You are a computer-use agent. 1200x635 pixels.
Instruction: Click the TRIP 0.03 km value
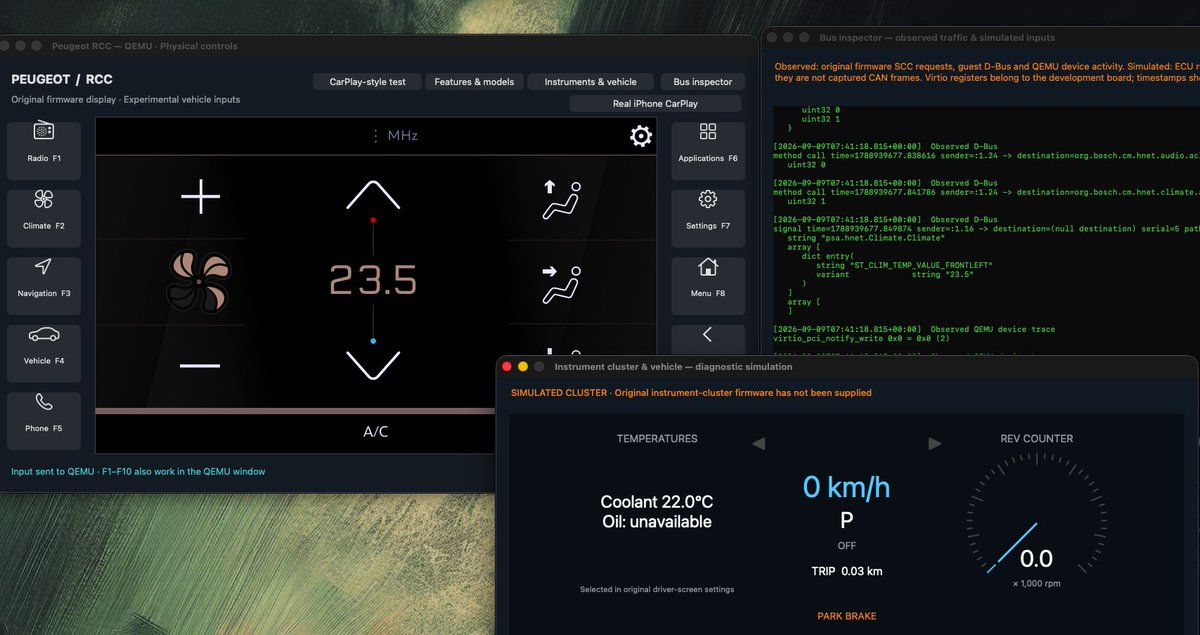tap(847, 571)
